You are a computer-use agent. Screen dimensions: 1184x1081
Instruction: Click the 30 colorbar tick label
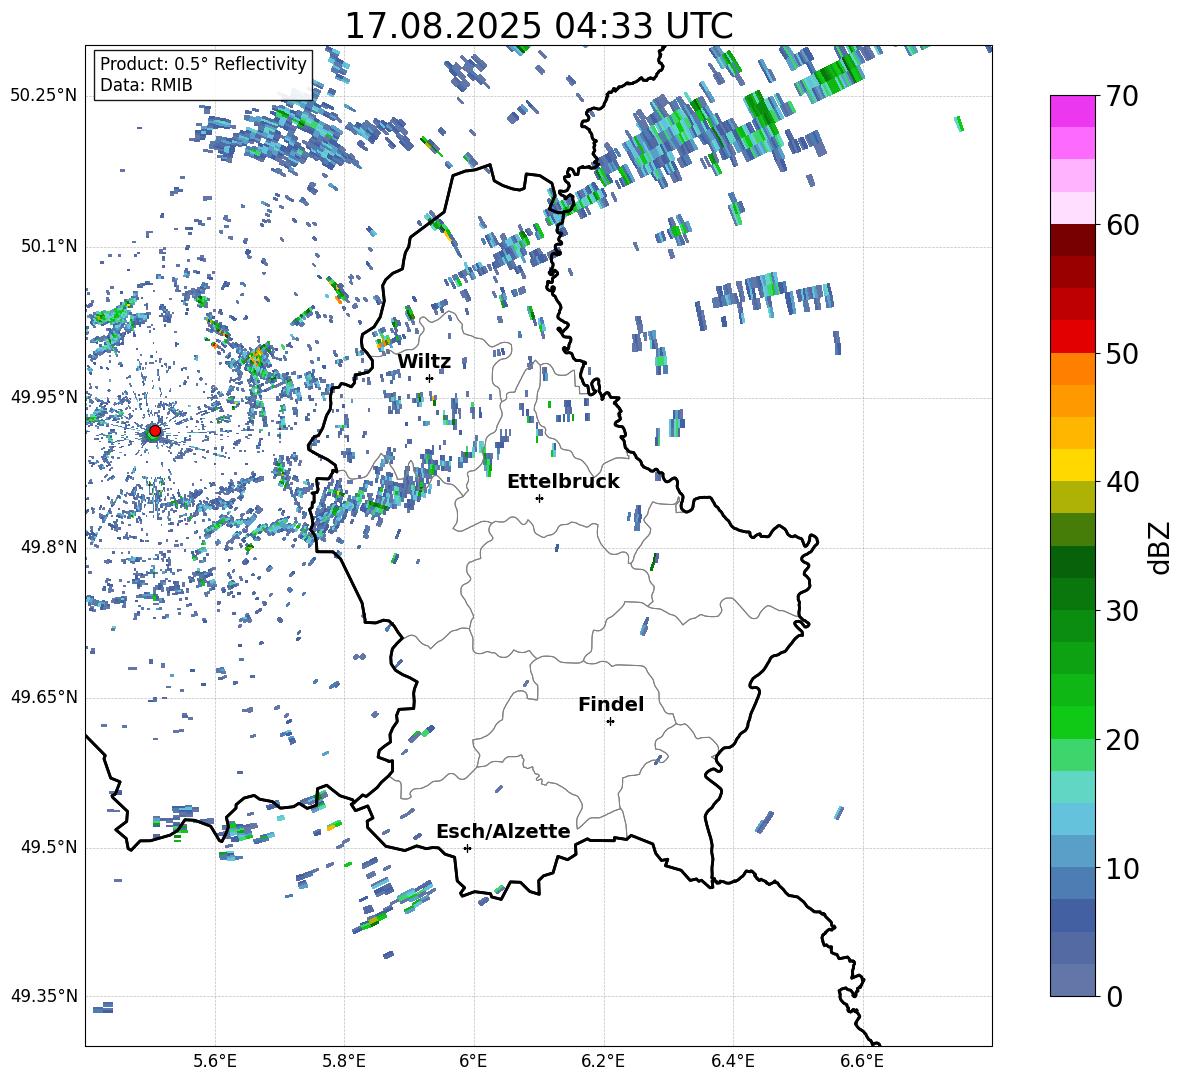tap(1122, 611)
